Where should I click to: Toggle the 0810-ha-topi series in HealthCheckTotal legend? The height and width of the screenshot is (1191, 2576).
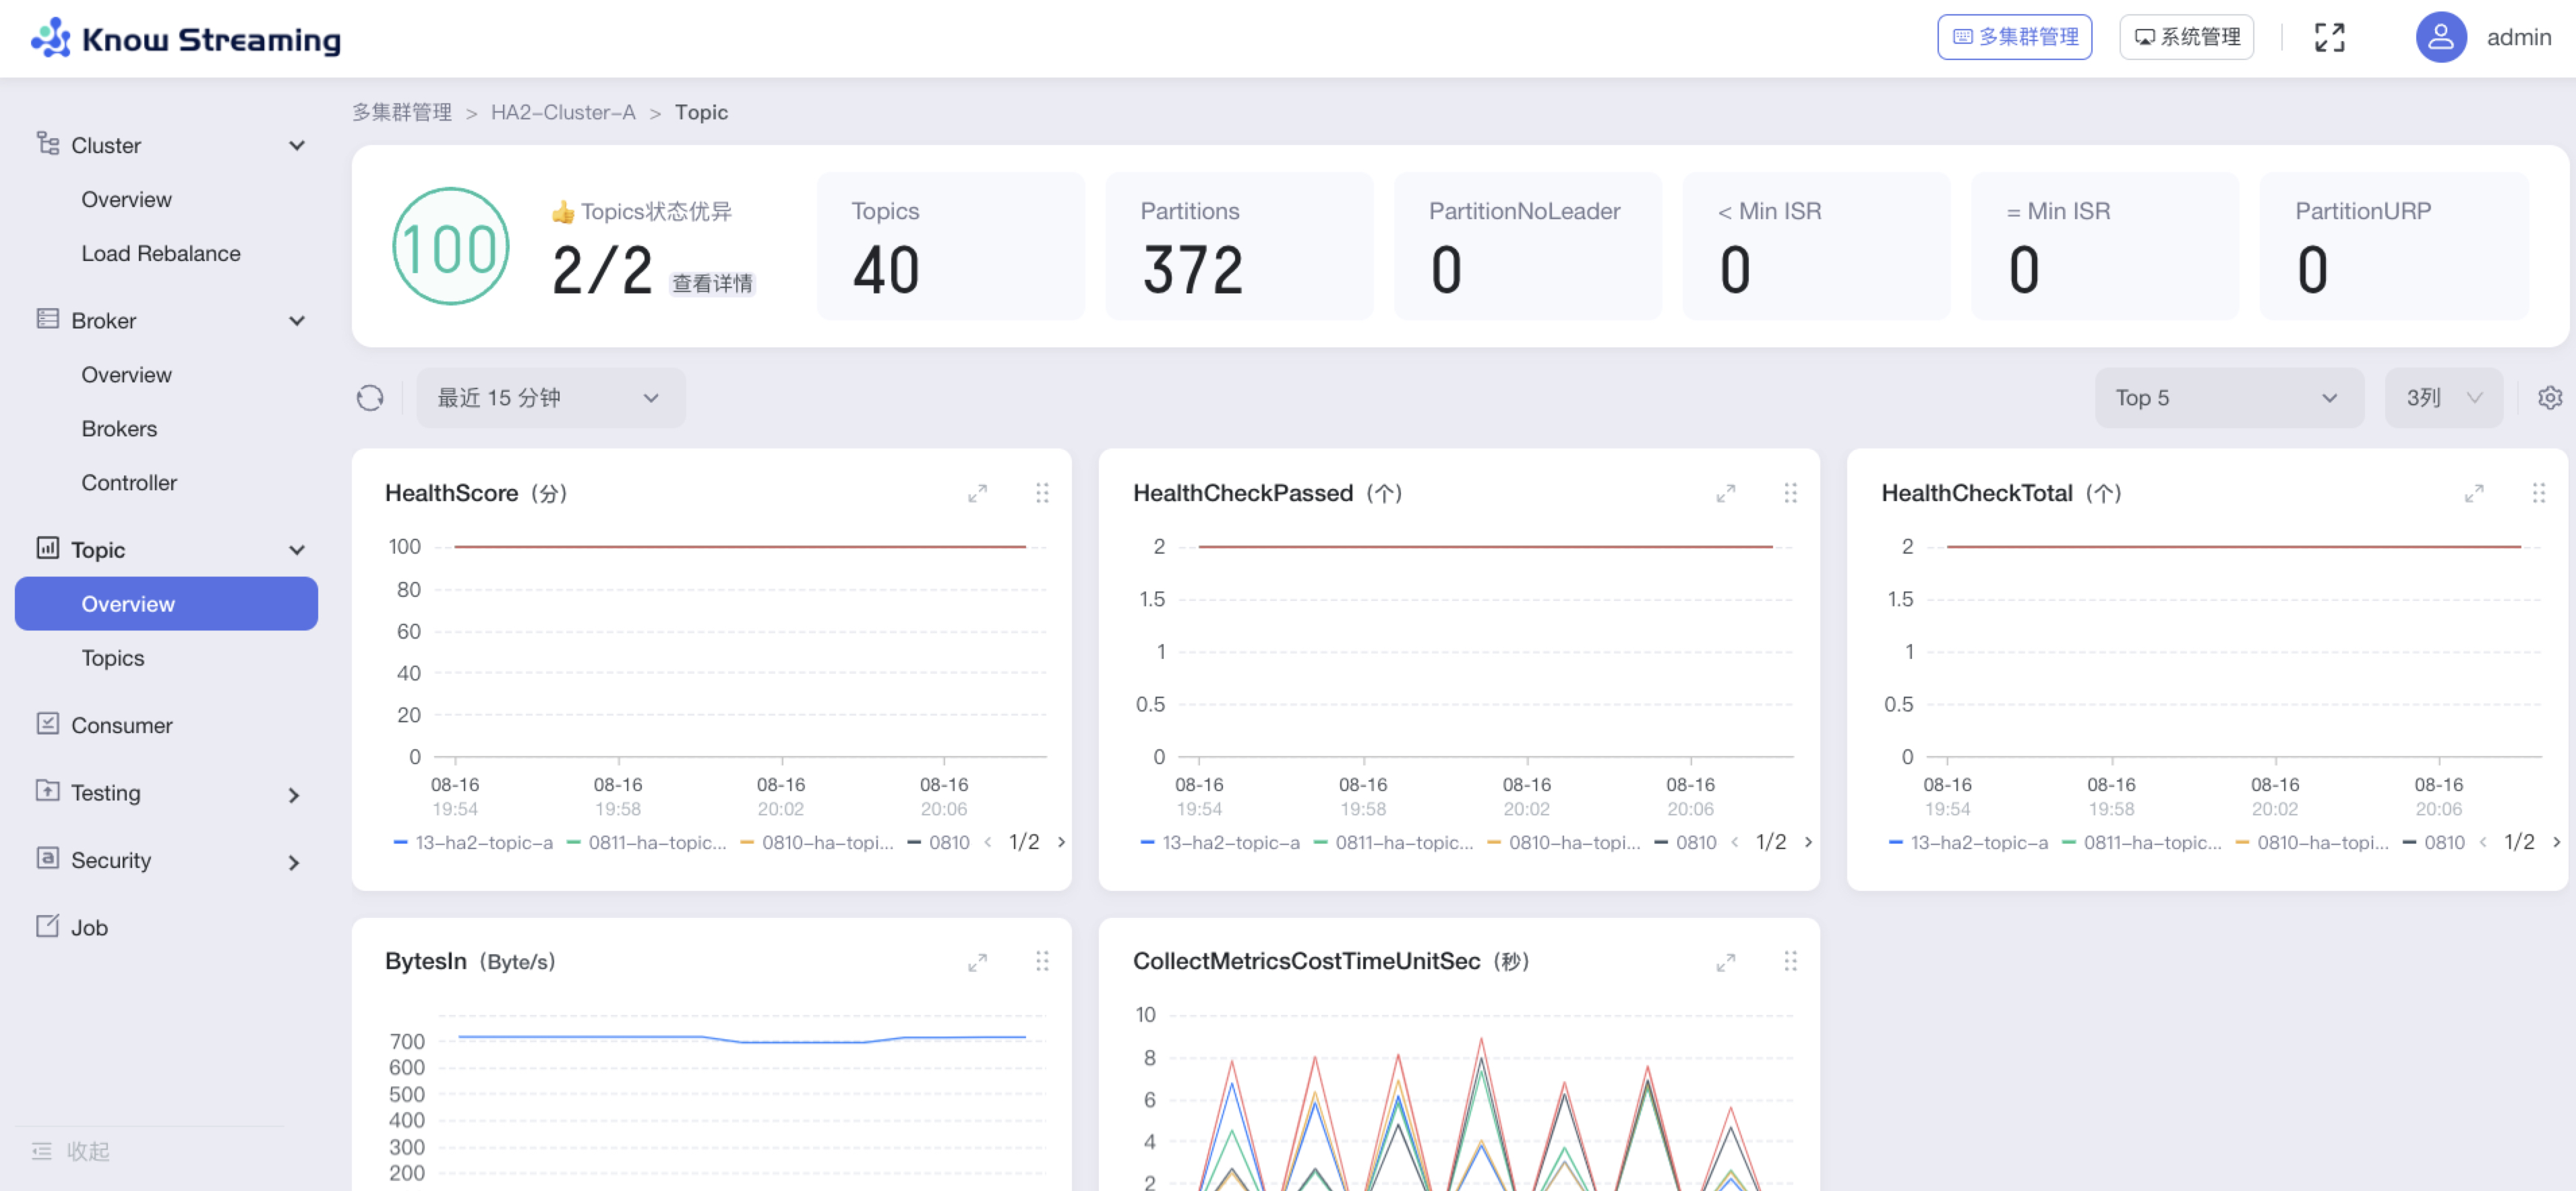[2322, 842]
